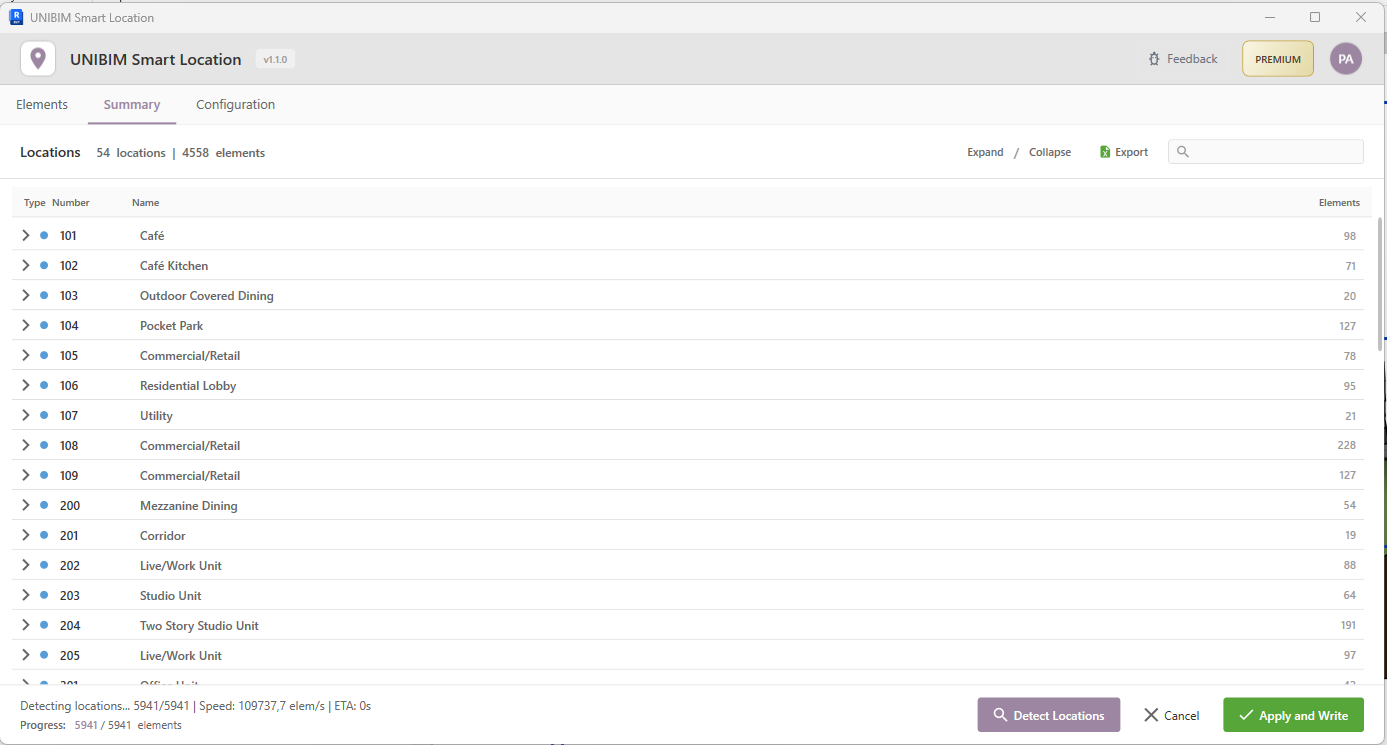Click the search magnifier icon
Viewport: 1387px width, 745px height.
(1183, 151)
